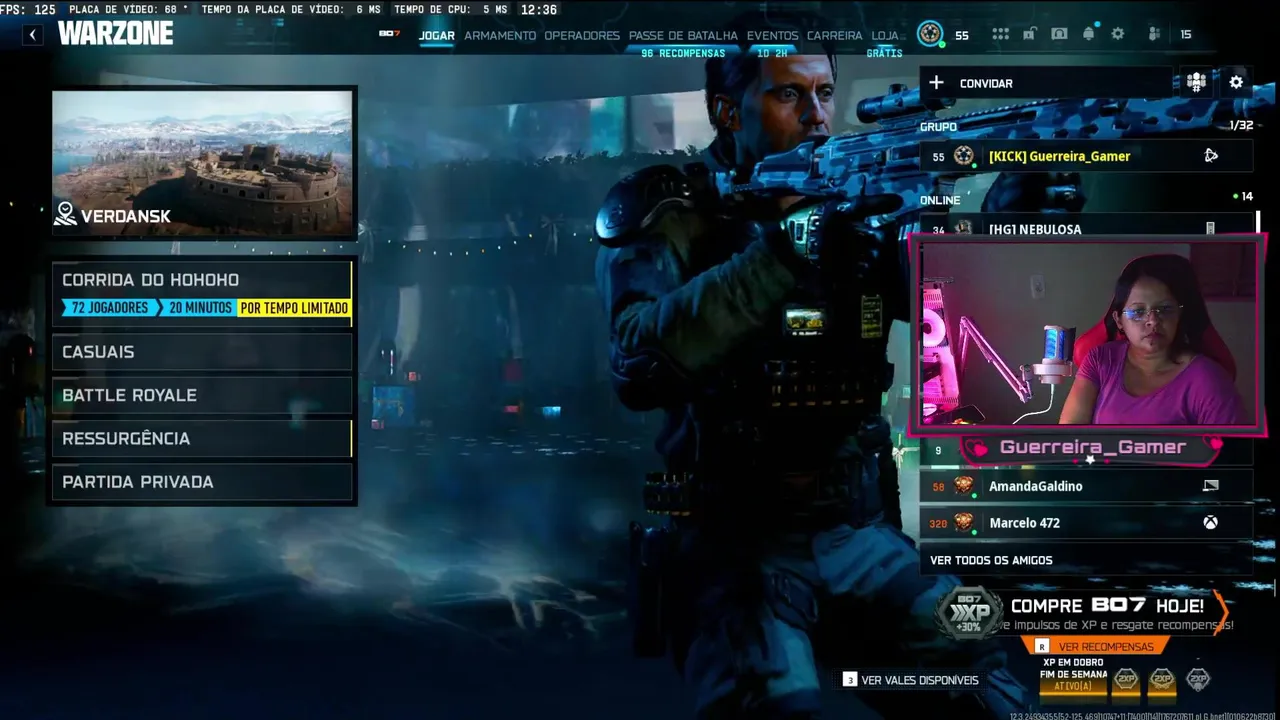Screen dimensions: 1280x720
Task: Select Marcelo 472 in the friends list
Action: tap(1086, 523)
